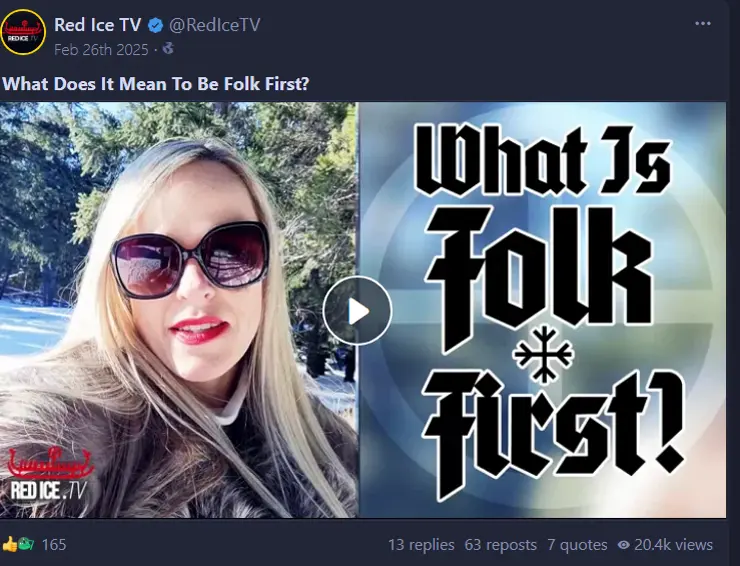Image resolution: width=740 pixels, height=566 pixels.
Task: Click the 165 reactions count
Action: point(54,545)
